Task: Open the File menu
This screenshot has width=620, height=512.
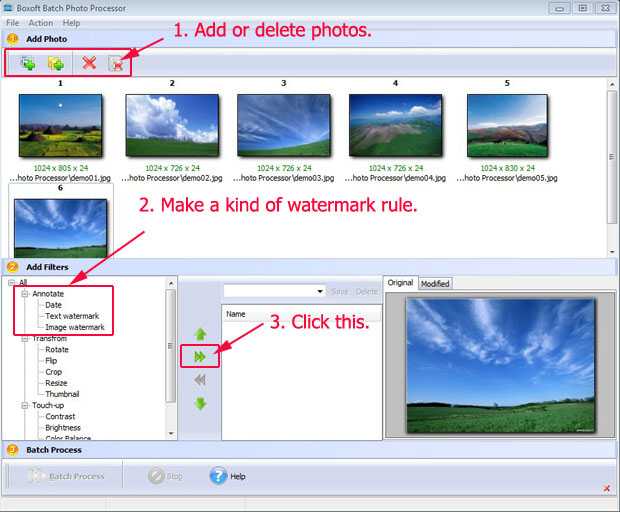Action: (x=12, y=23)
